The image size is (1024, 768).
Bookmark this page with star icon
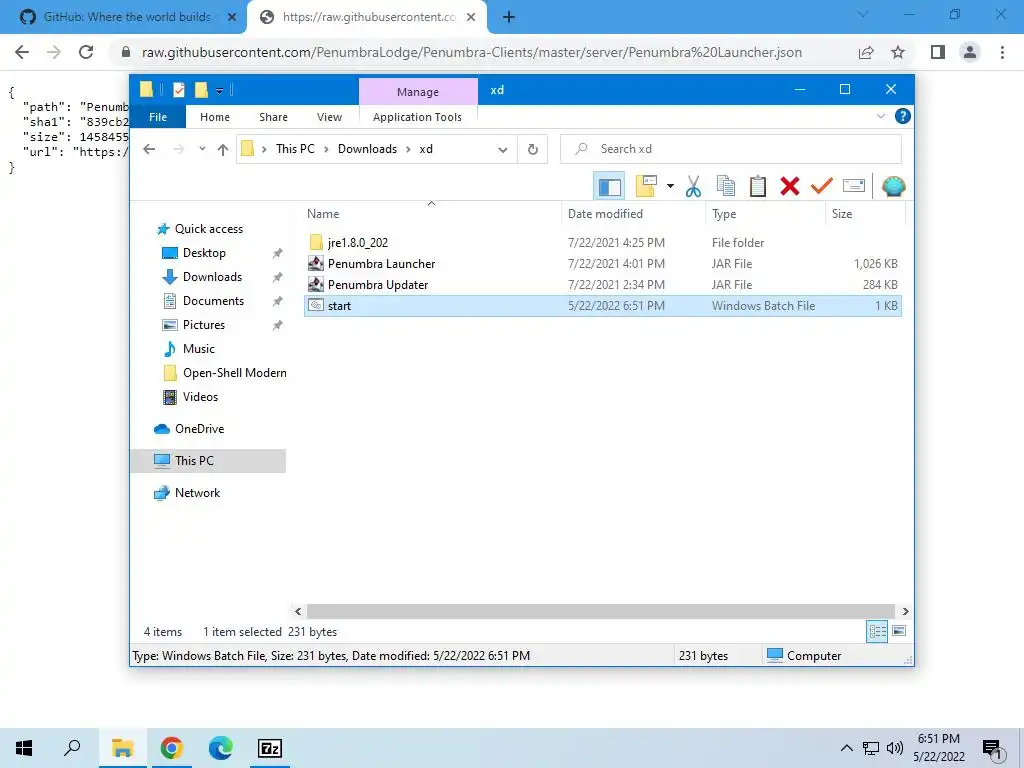pyautogui.click(x=898, y=52)
